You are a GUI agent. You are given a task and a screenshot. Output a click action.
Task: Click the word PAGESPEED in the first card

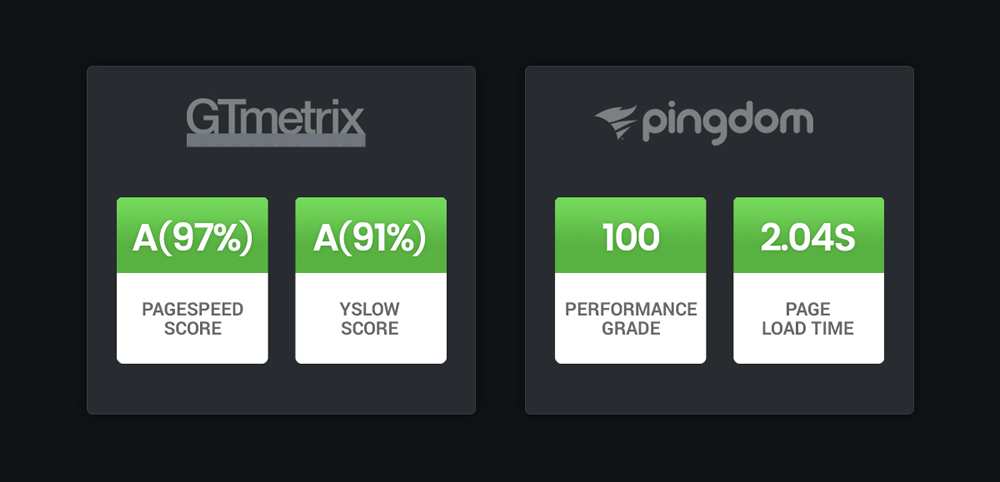tap(192, 310)
